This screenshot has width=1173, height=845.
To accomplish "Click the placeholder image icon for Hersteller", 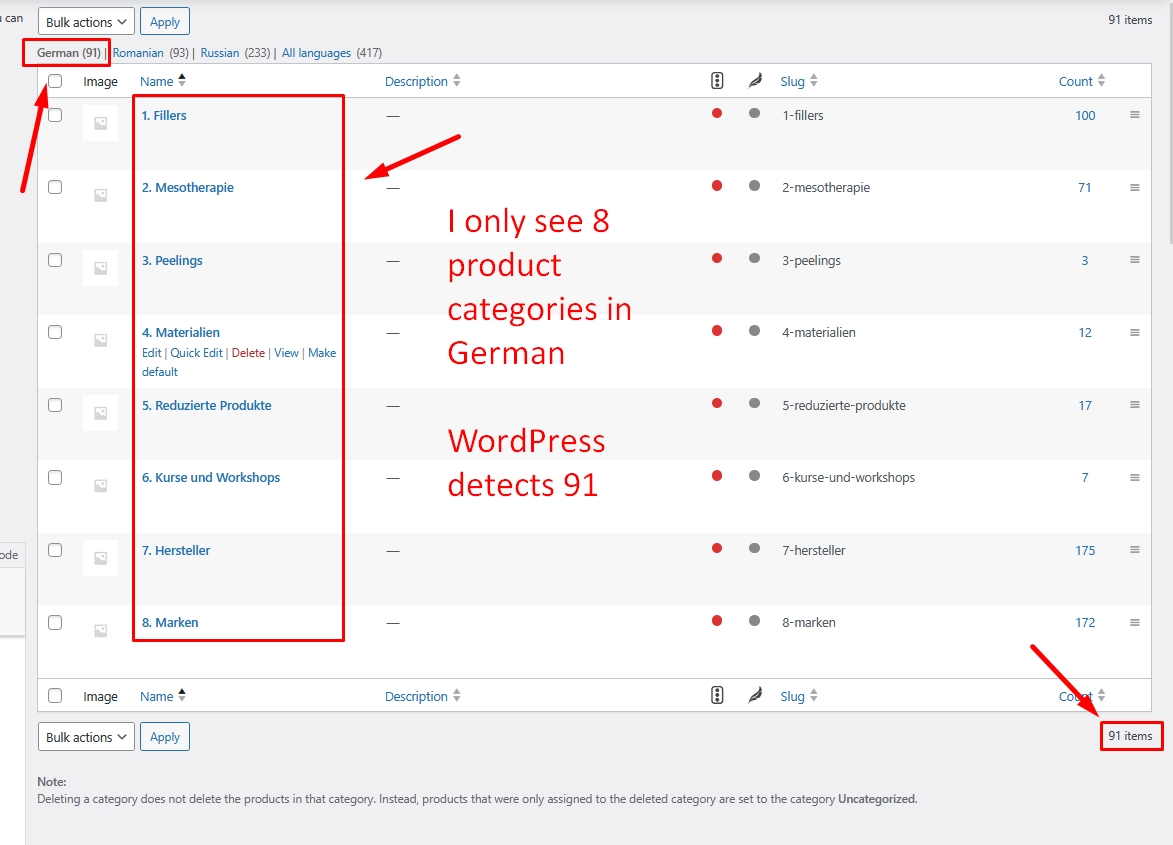I will [100, 558].
